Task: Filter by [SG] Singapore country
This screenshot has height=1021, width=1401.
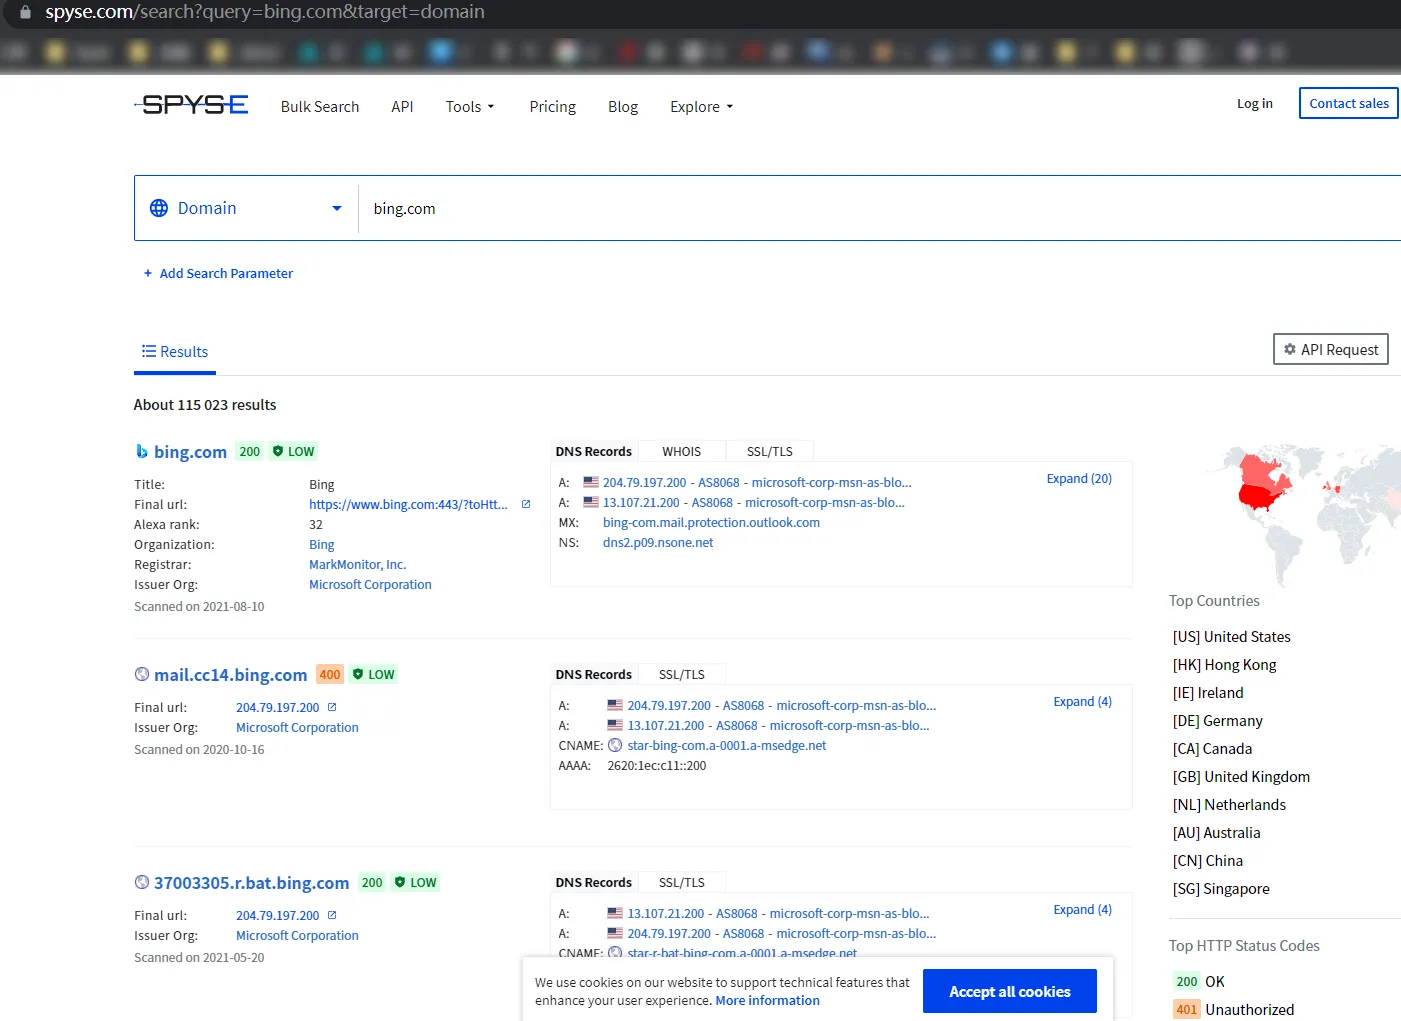Action: click(x=1221, y=888)
